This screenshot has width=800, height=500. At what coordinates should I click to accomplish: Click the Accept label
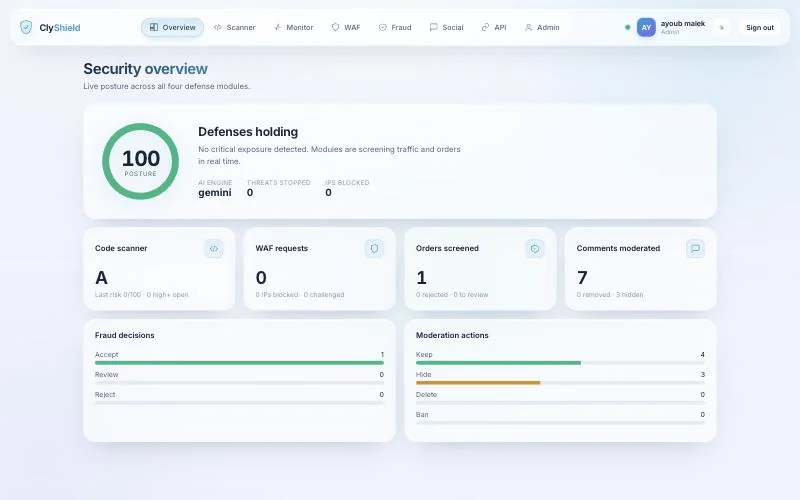pos(106,355)
